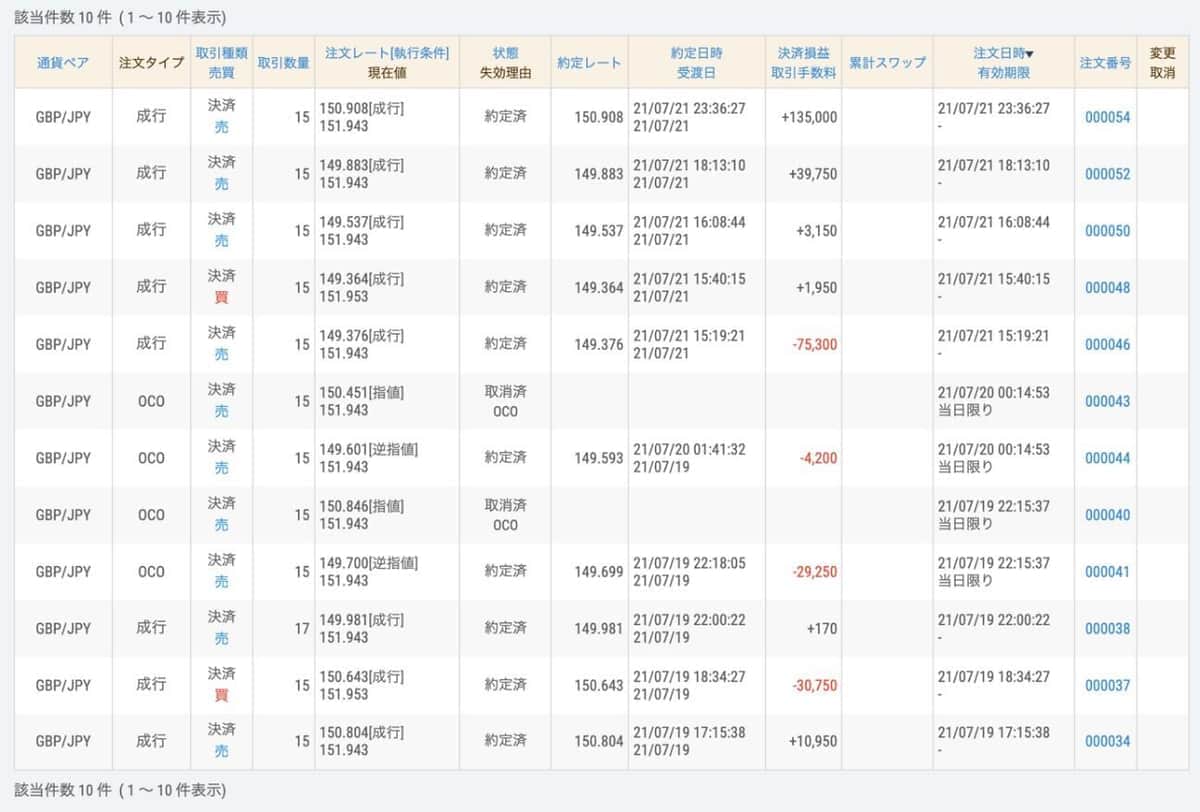Open order number 000052 link

point(1107,174)
